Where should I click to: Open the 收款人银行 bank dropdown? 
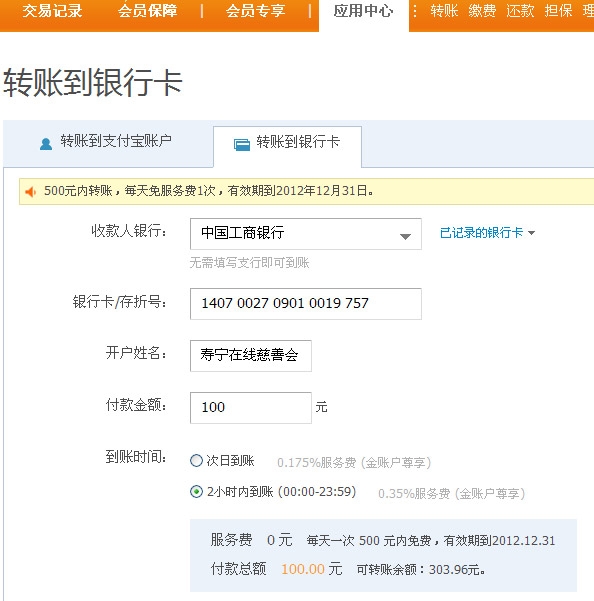click(306, 234)
